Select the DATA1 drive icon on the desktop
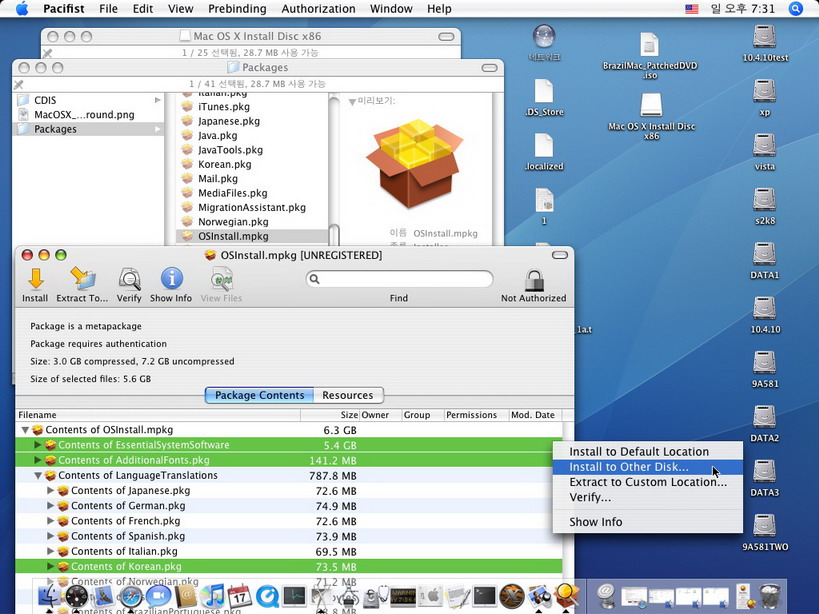 click(765, 254)
